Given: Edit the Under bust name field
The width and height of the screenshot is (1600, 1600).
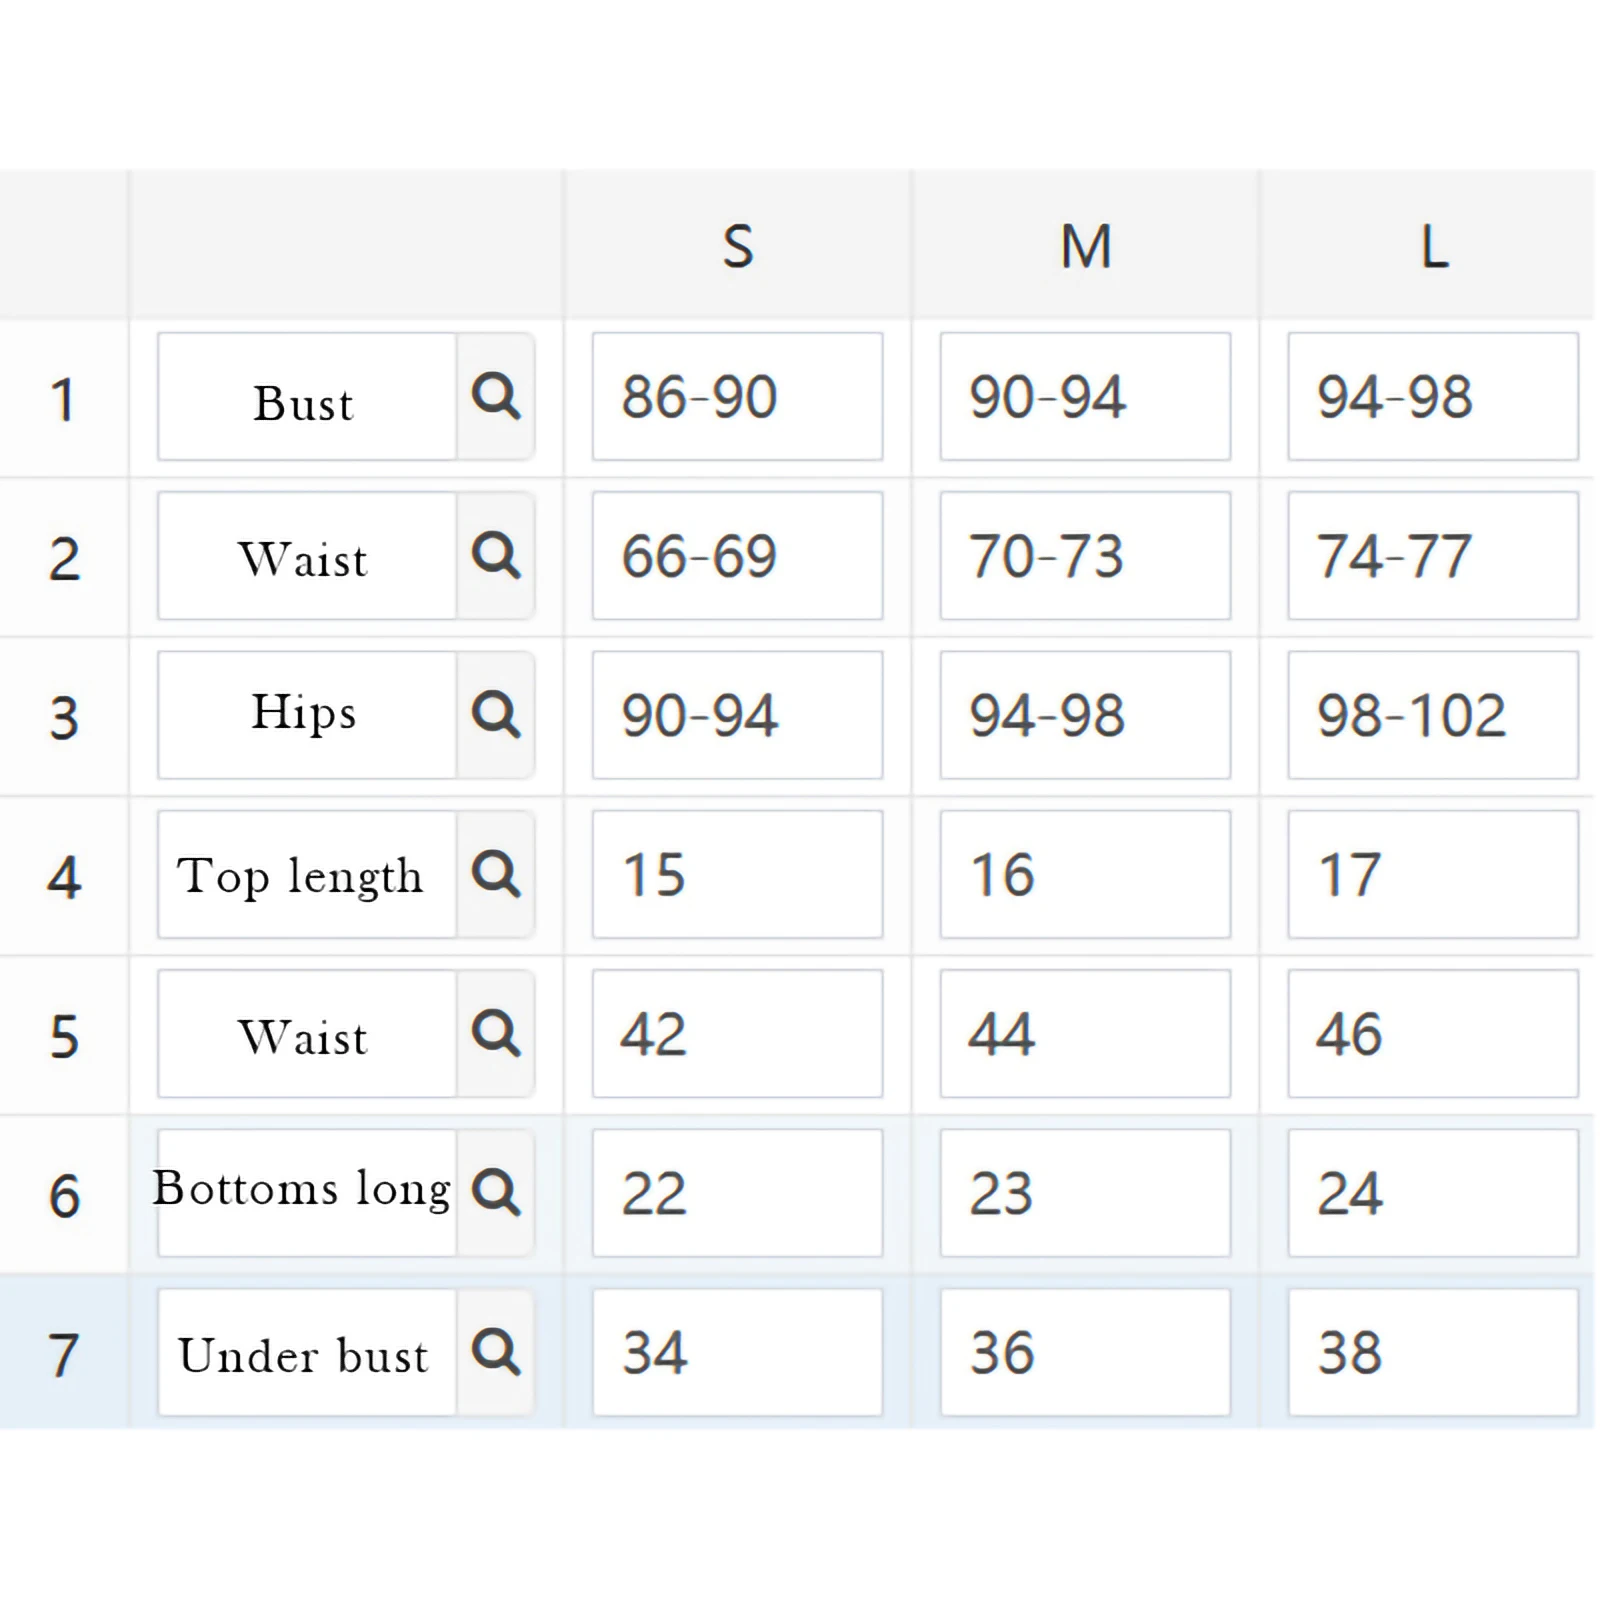Looking at the screenshot, I should 306,1353.
